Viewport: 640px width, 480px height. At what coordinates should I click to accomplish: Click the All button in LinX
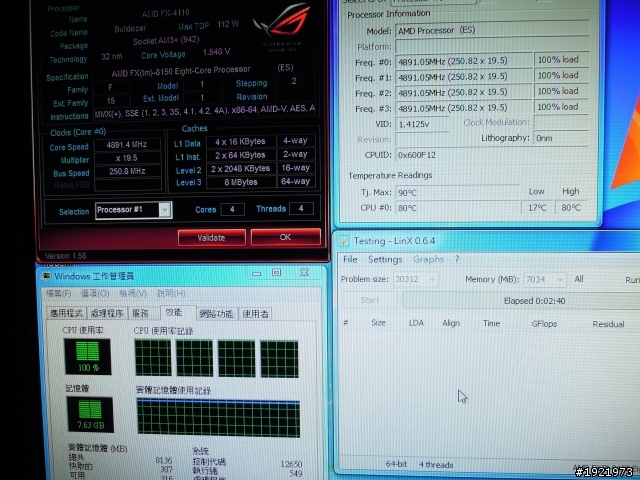[x=579, y=279]
